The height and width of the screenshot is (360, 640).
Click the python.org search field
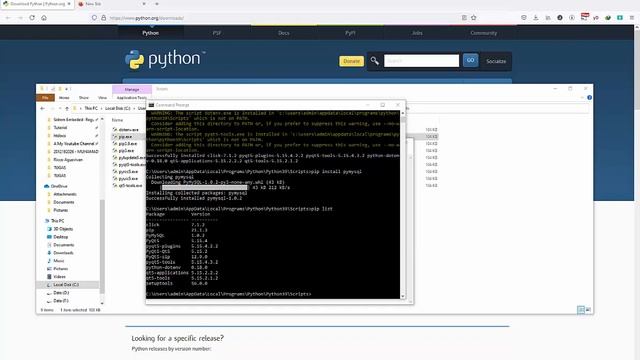point(421,61)
